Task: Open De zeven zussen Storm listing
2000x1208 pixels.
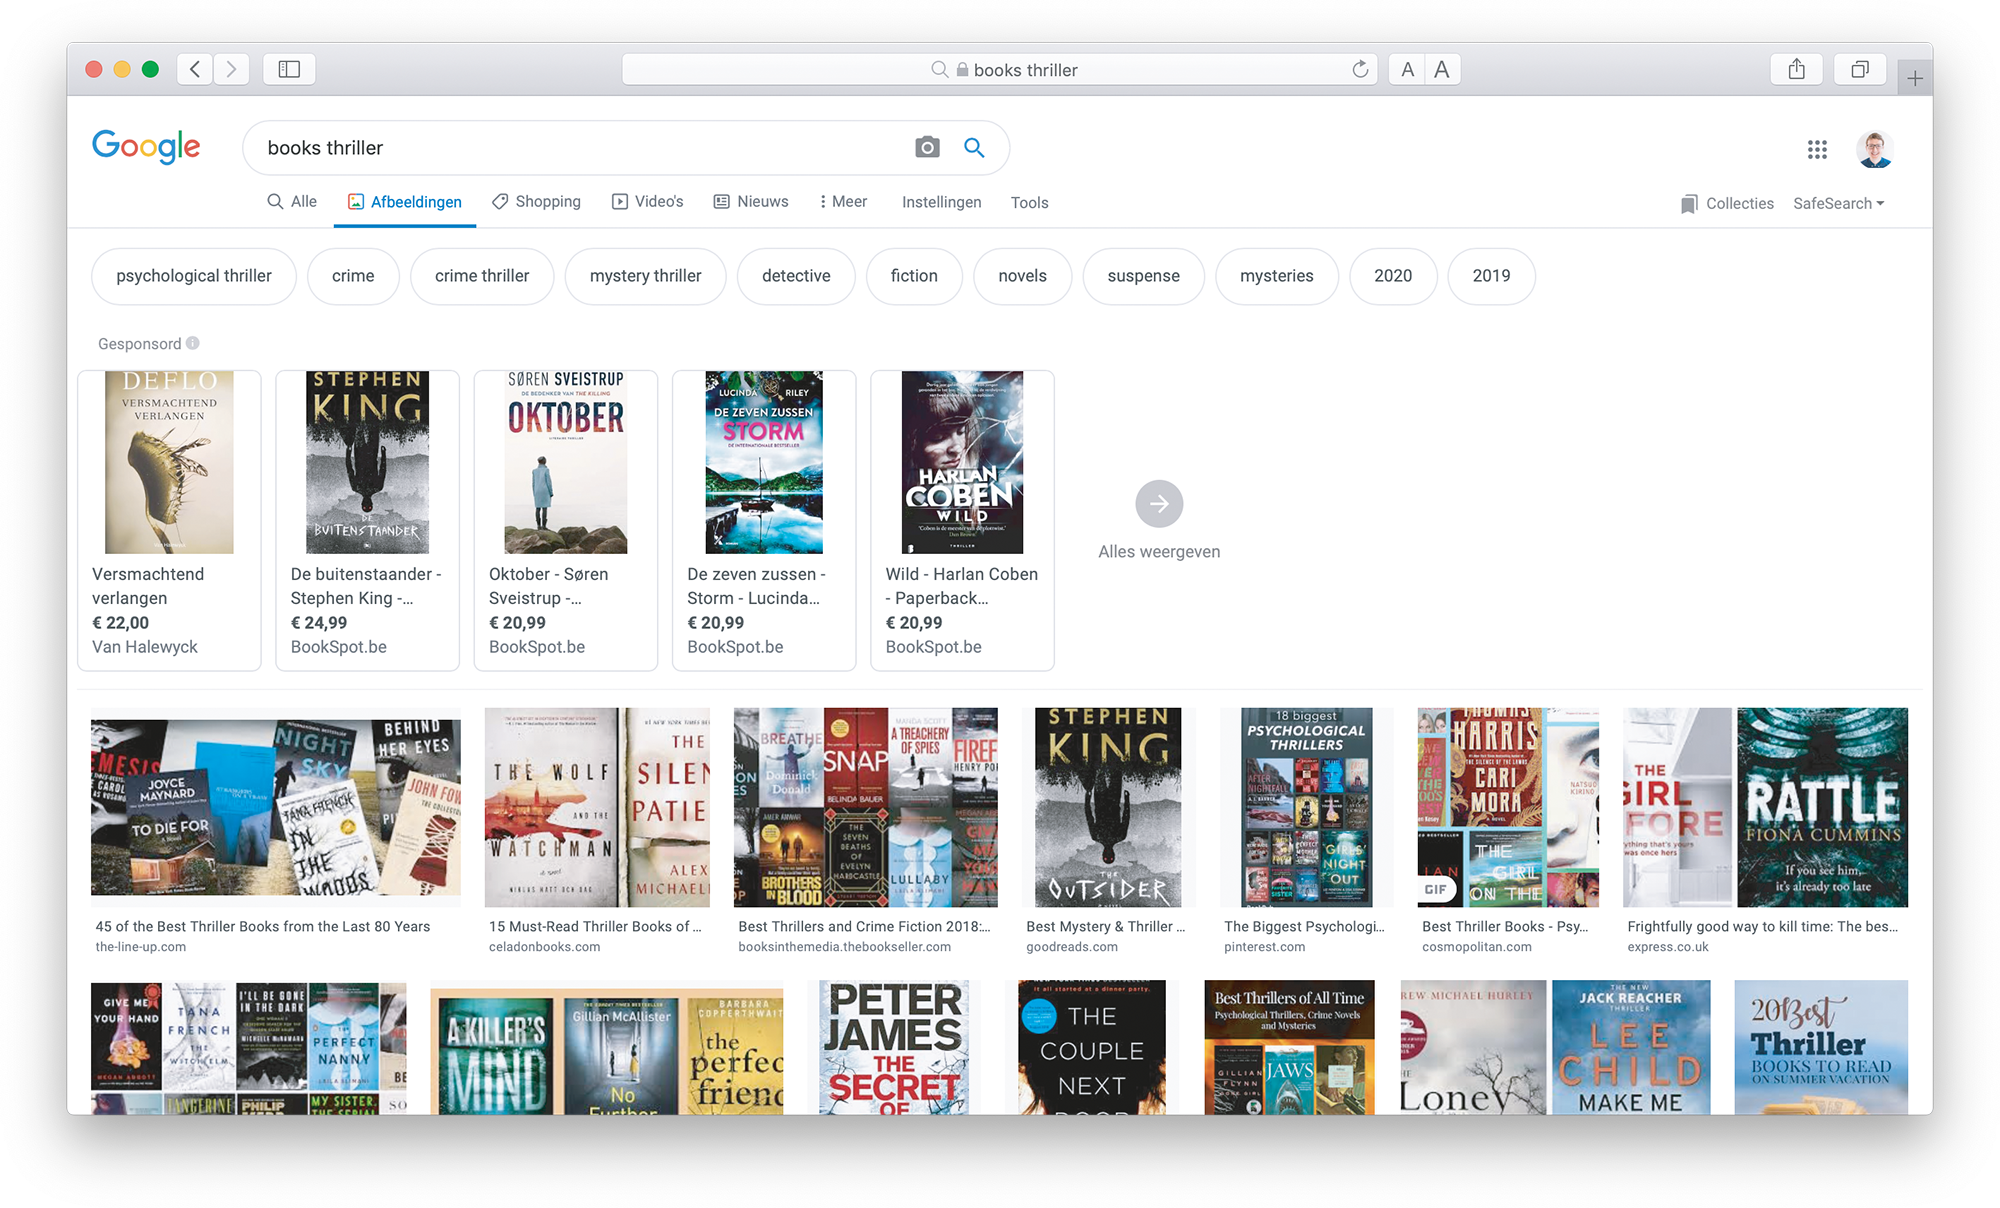Action: 764,520
